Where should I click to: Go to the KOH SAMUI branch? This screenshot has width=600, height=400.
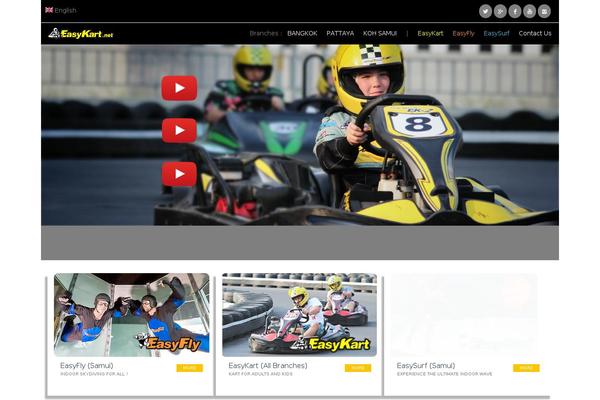[380, 33]
